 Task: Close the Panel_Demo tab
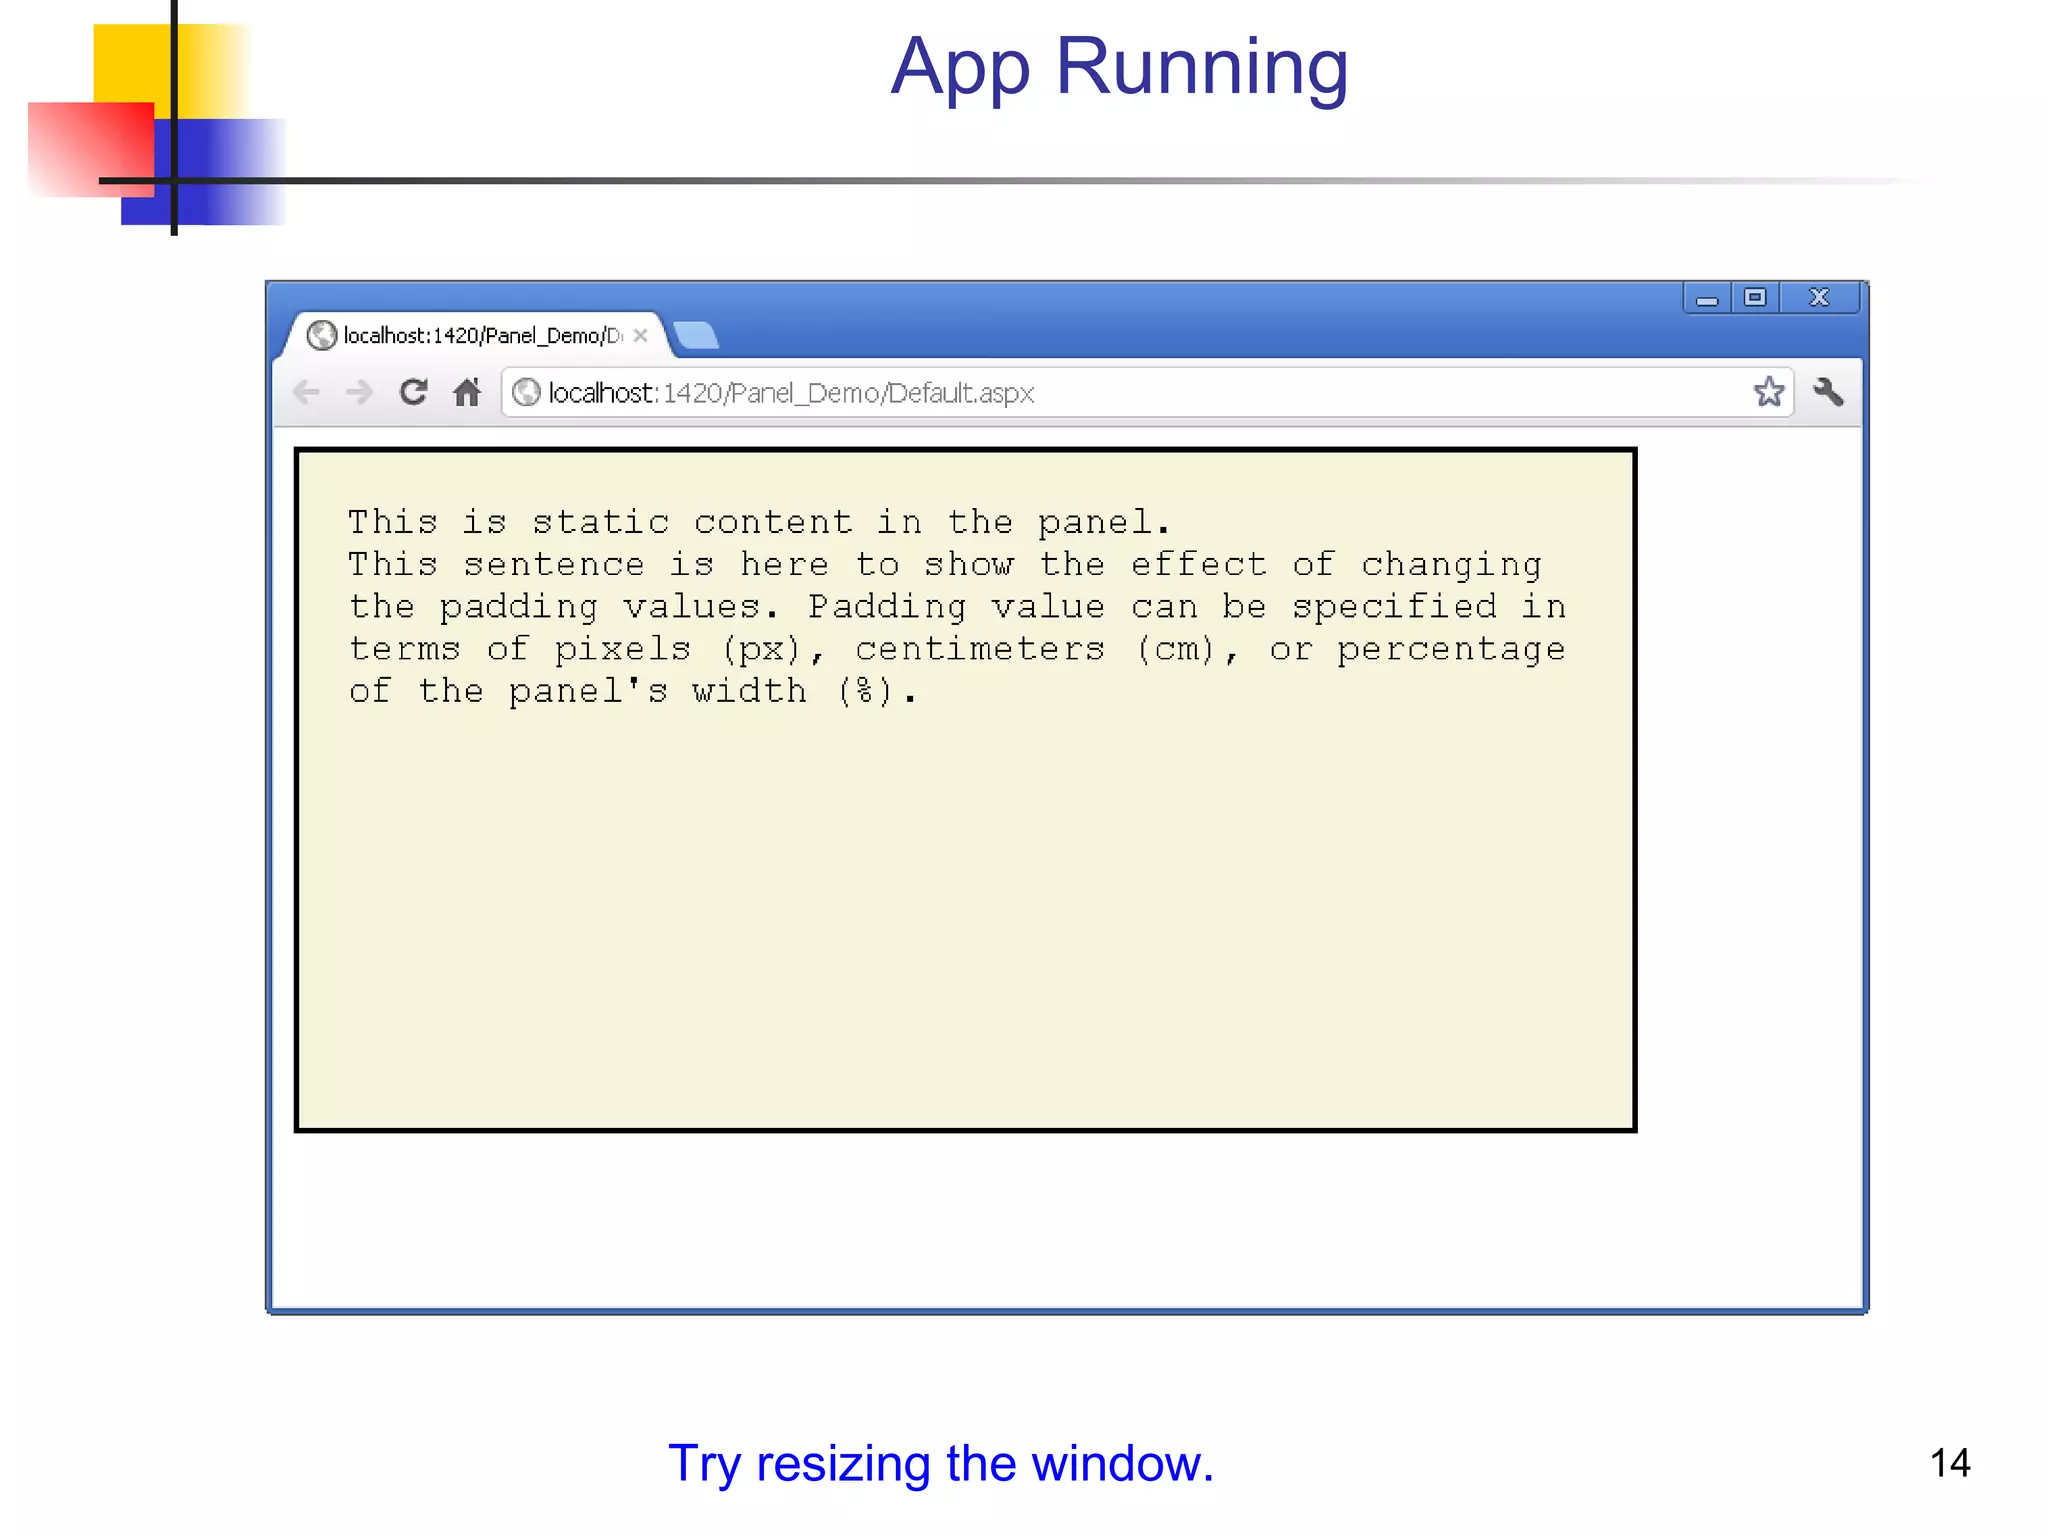641,336
